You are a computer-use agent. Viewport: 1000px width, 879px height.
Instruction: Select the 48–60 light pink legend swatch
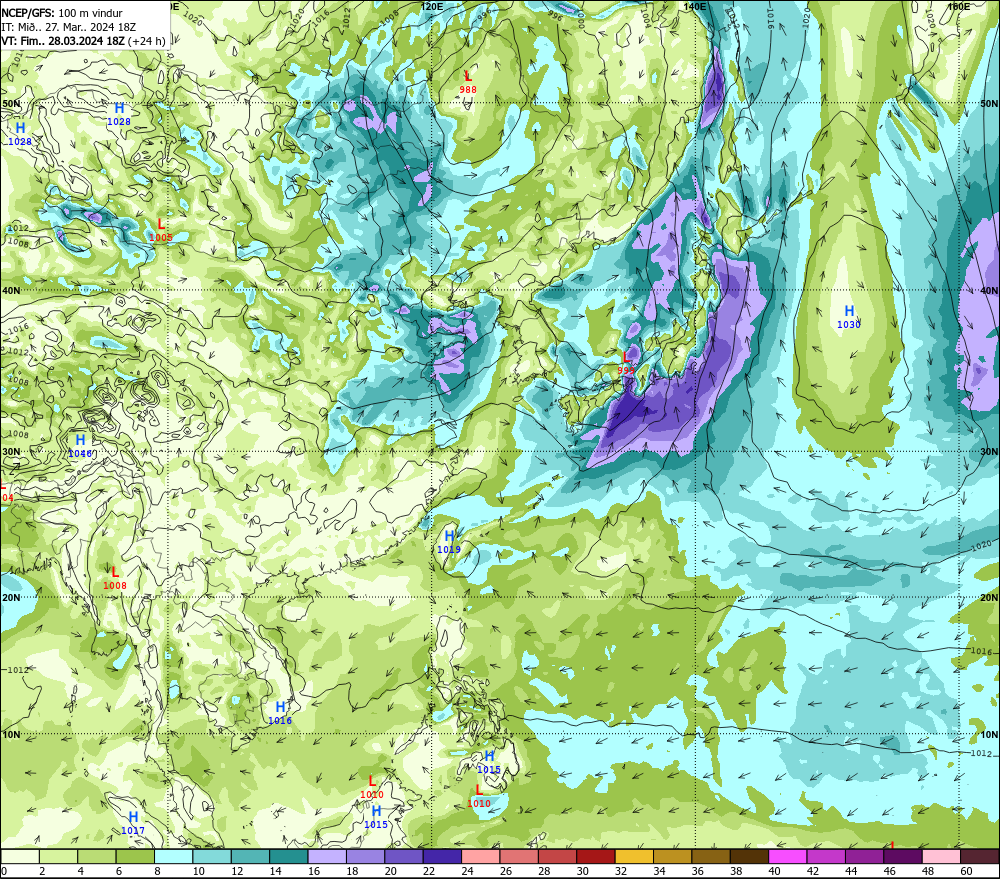click(x=941, y=856)
